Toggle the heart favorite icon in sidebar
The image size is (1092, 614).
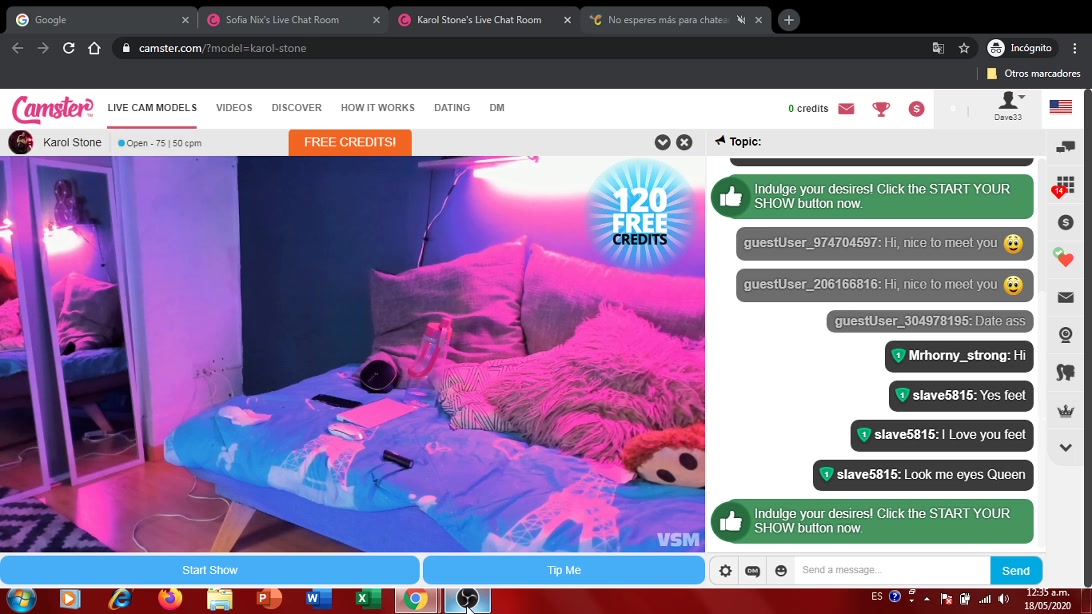coord(1064,259)
